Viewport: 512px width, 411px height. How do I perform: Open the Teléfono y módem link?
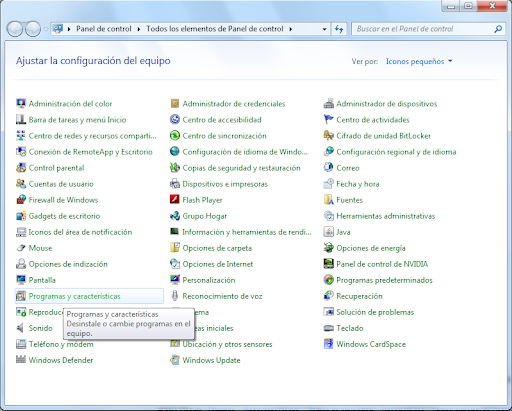(61, 344)
